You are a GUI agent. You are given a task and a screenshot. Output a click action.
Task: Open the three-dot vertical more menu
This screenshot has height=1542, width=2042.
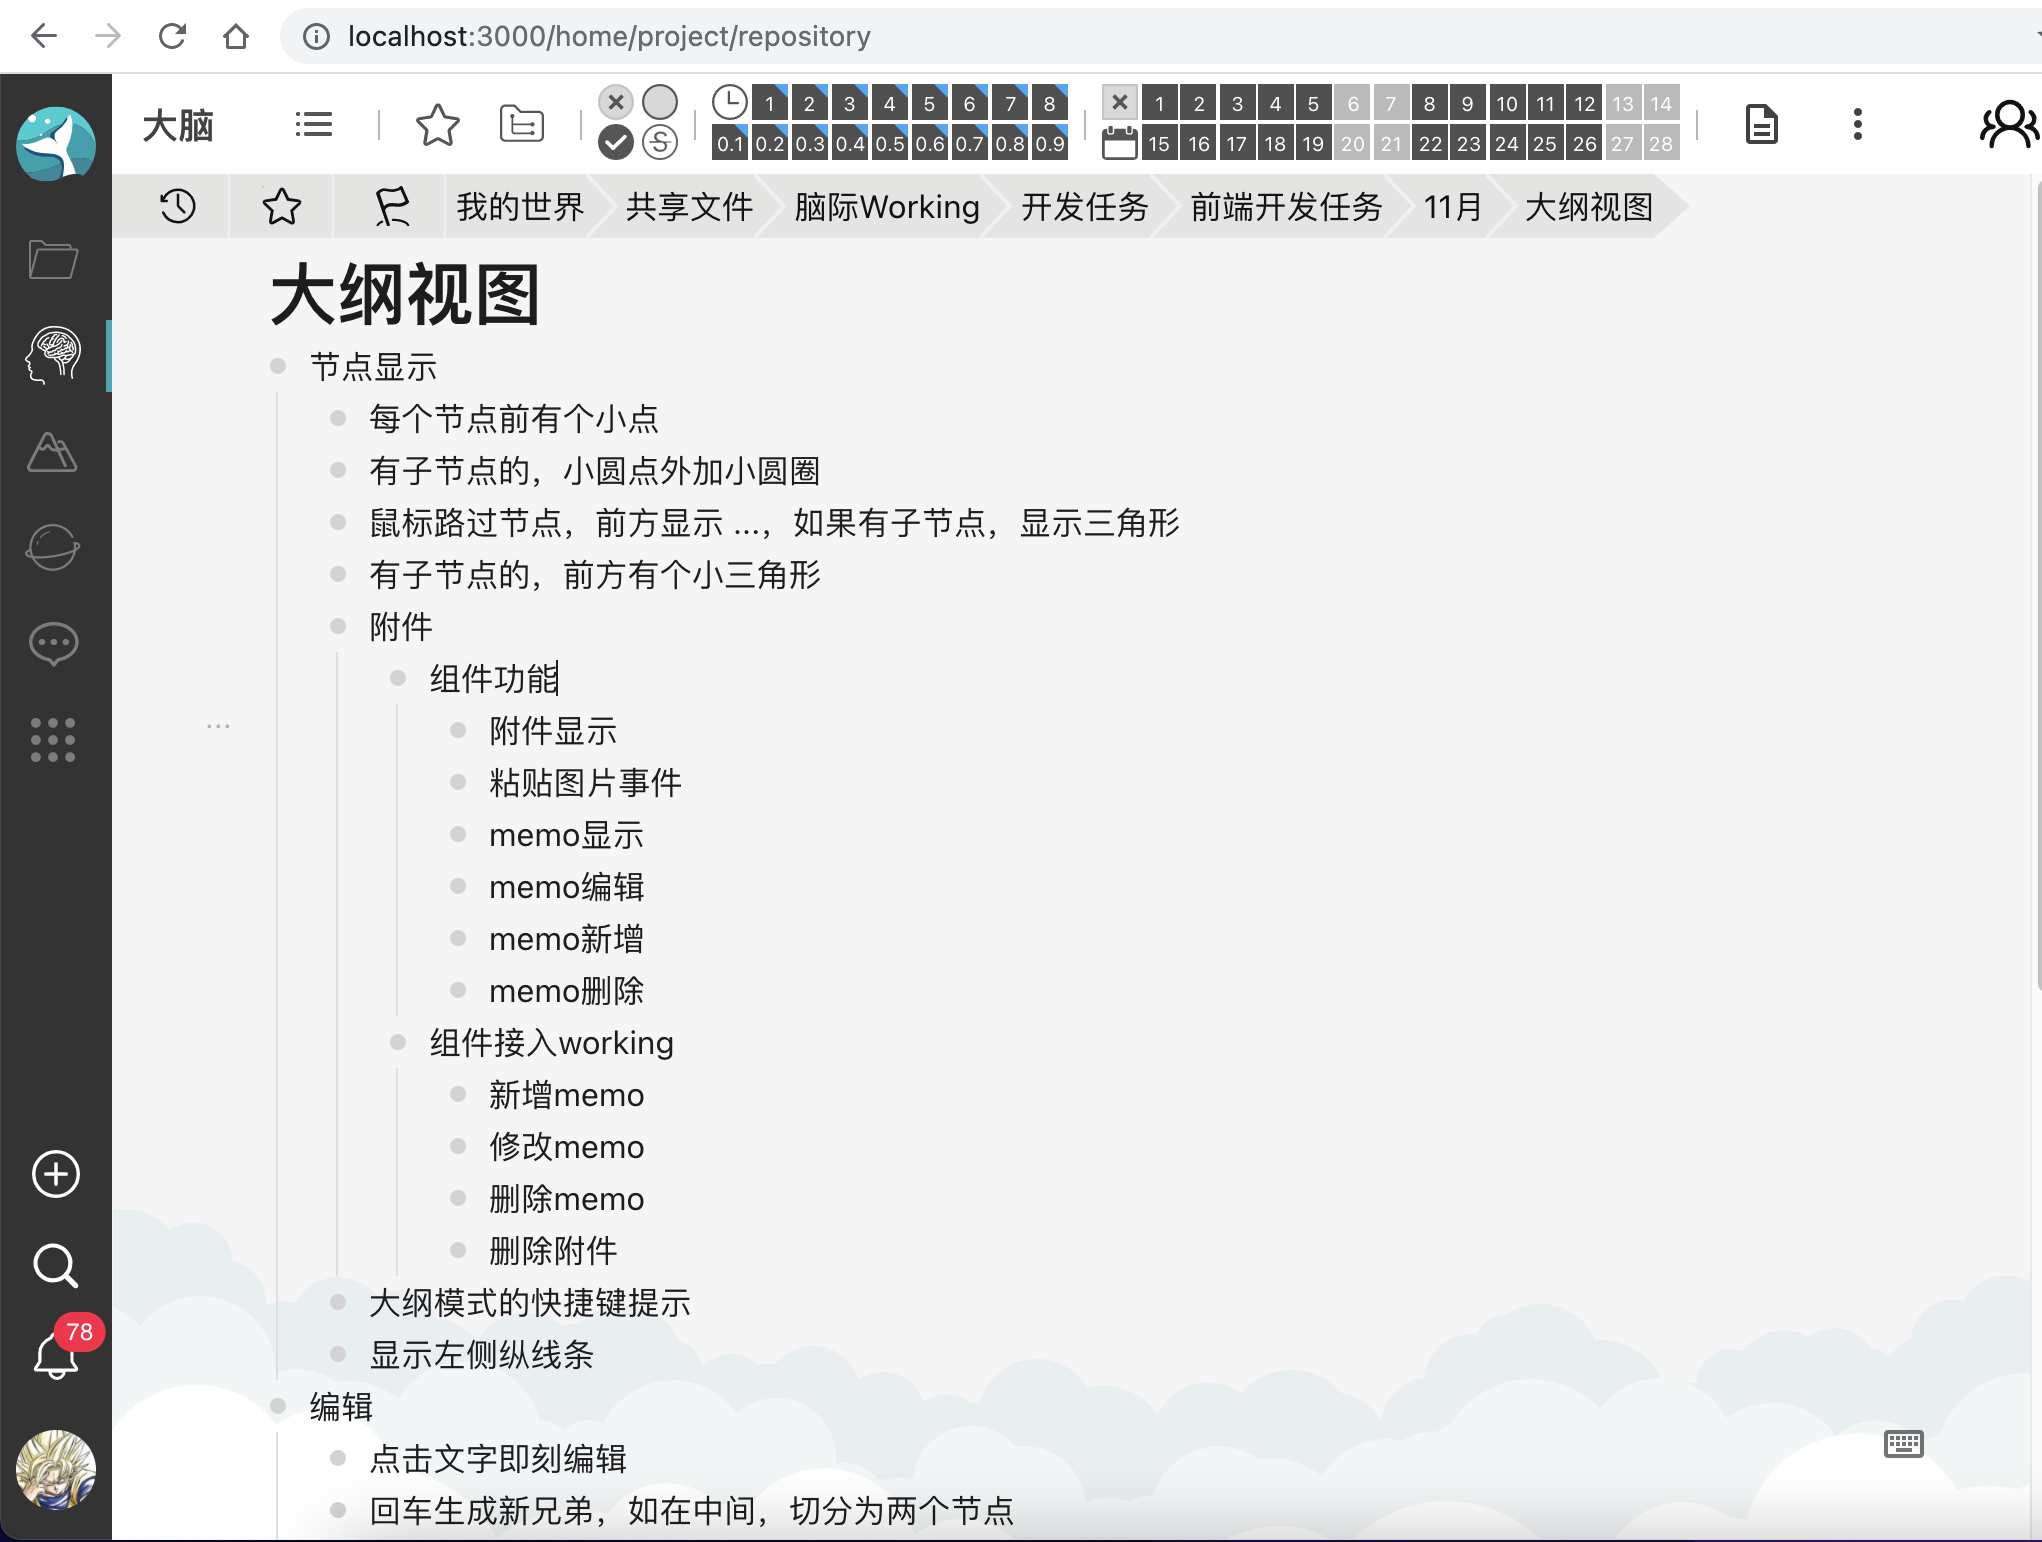[1857, 124]
